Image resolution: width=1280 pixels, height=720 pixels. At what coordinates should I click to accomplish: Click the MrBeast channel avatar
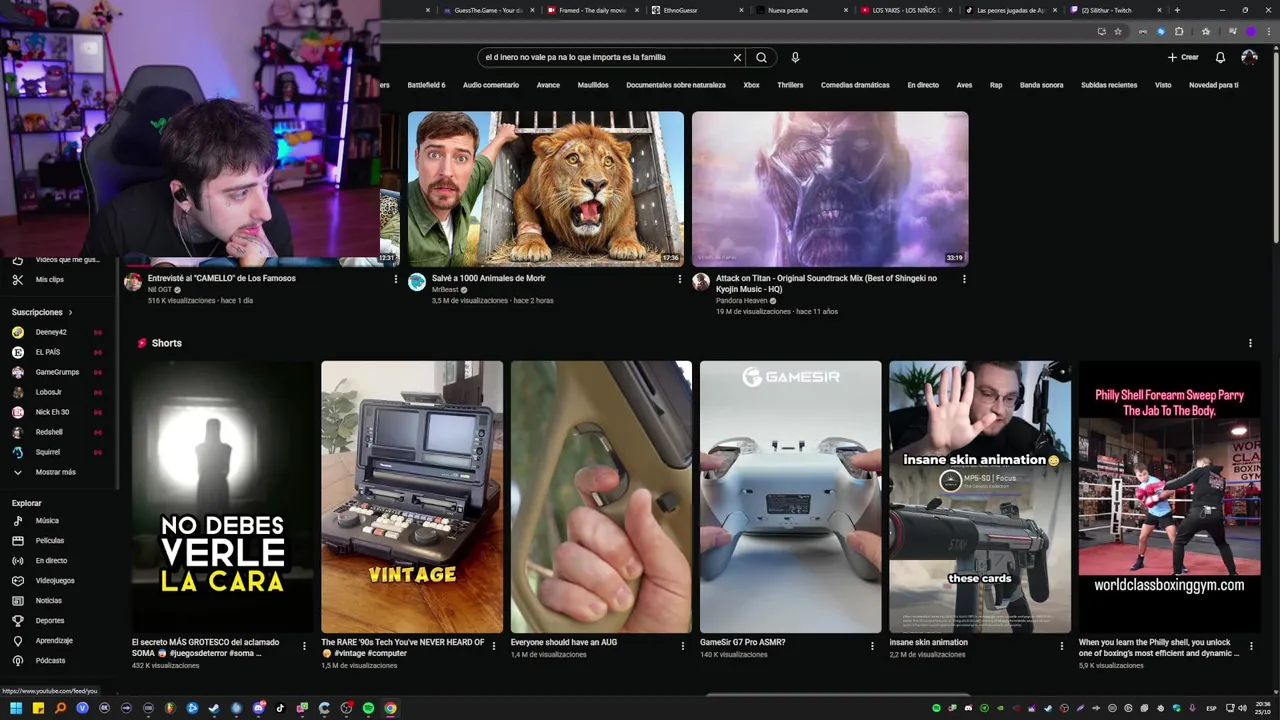point(417,282)
